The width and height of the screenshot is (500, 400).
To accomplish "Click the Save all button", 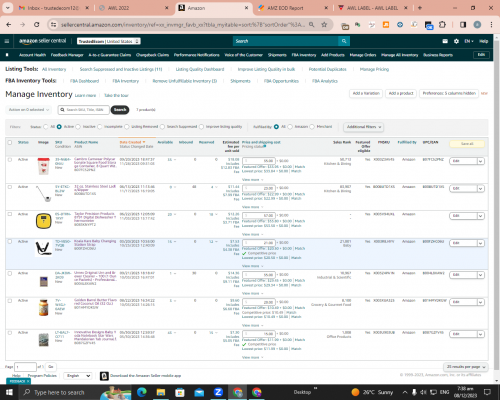I will 467,144.
